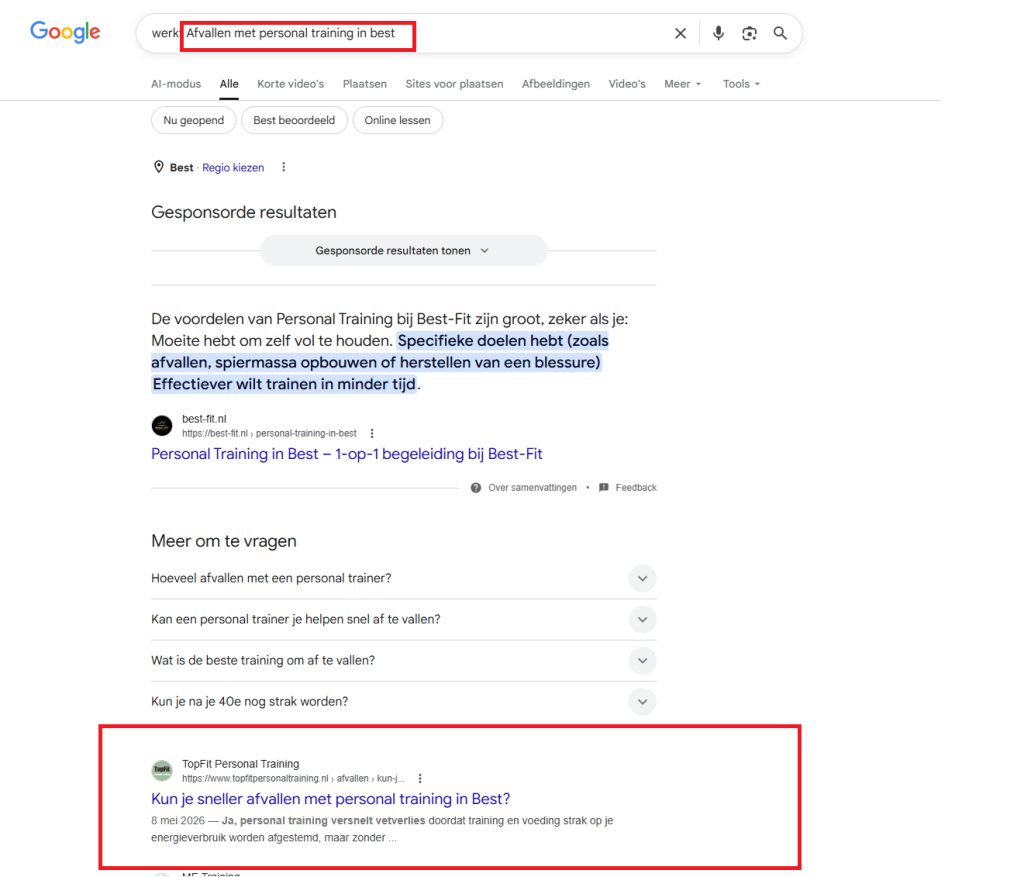Switch to the AI-modus tab
Image resolution: width=1024 pixels, height=877 pixels.
click(x=176, y=84)
